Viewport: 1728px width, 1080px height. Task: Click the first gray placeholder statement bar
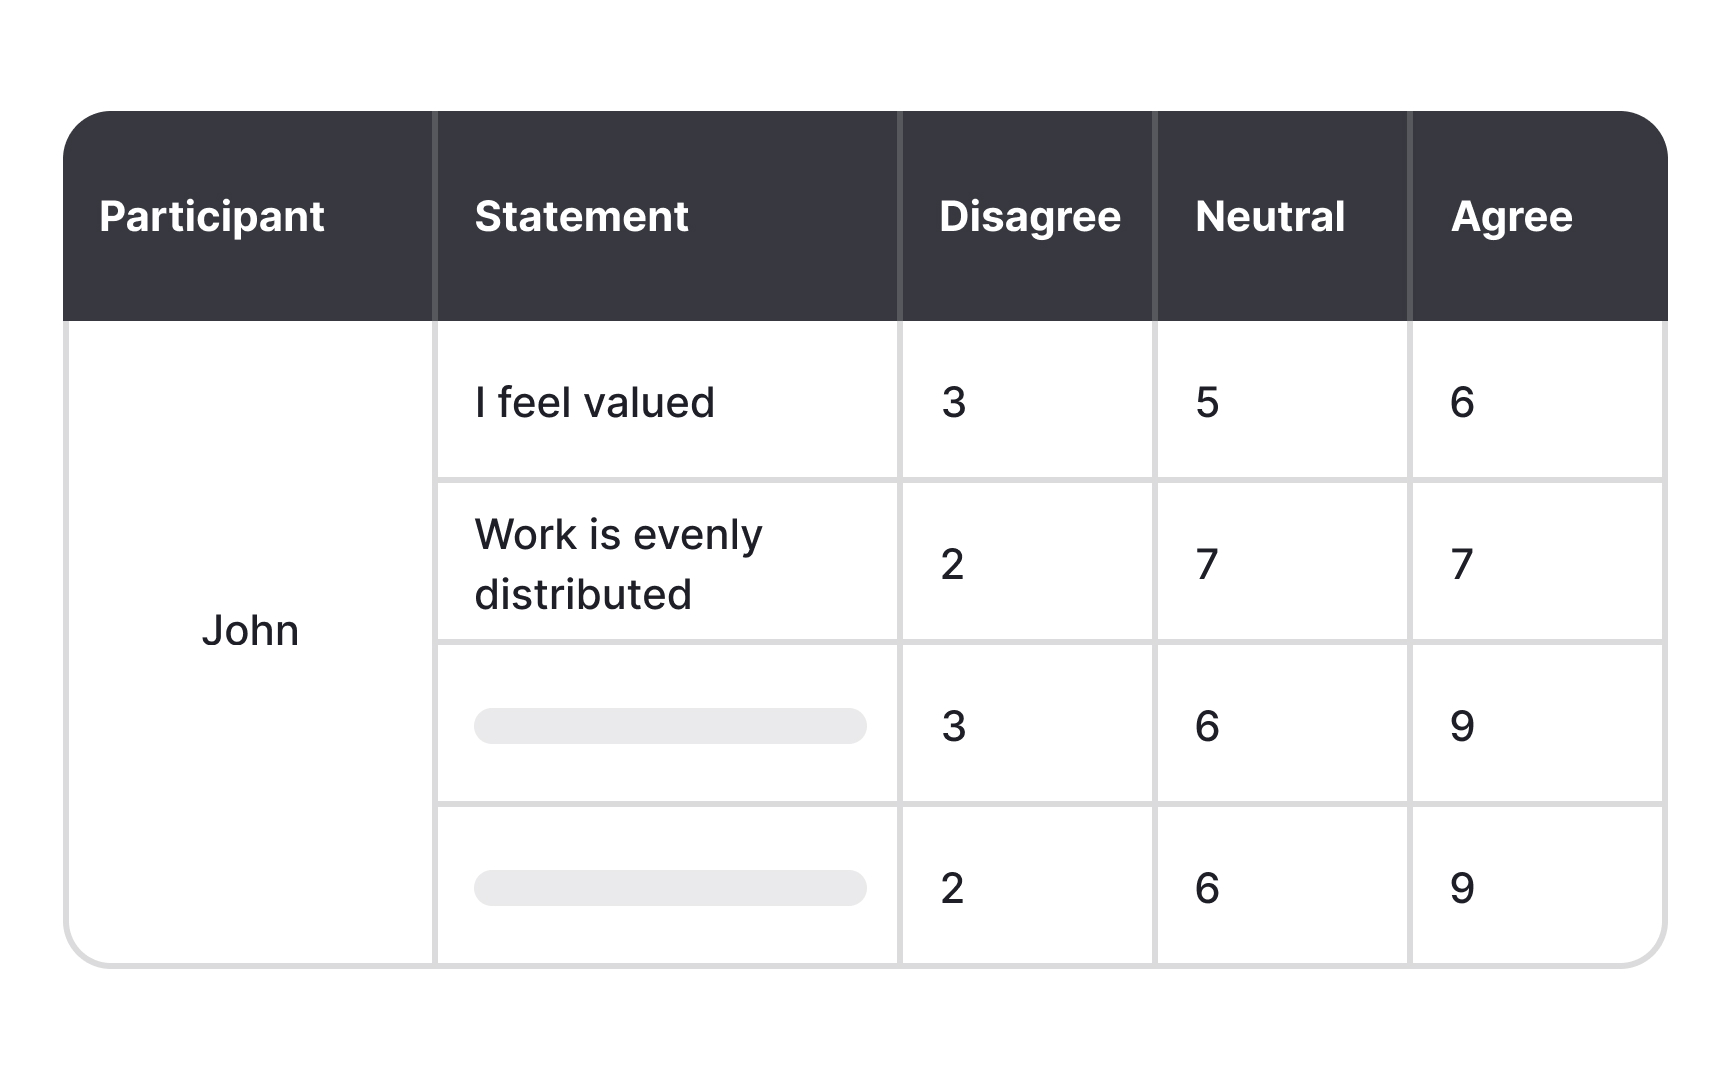point(670,726)
